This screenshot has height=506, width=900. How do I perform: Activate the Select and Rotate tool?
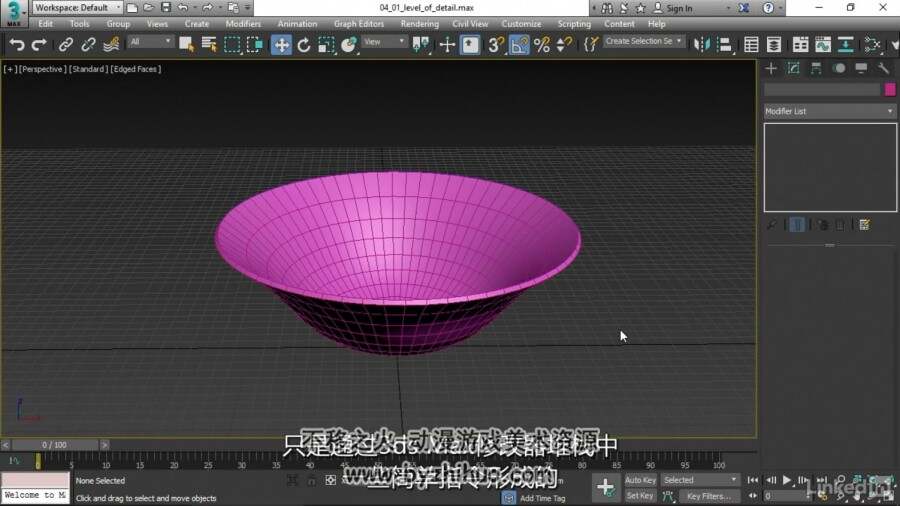pos(304,44)
